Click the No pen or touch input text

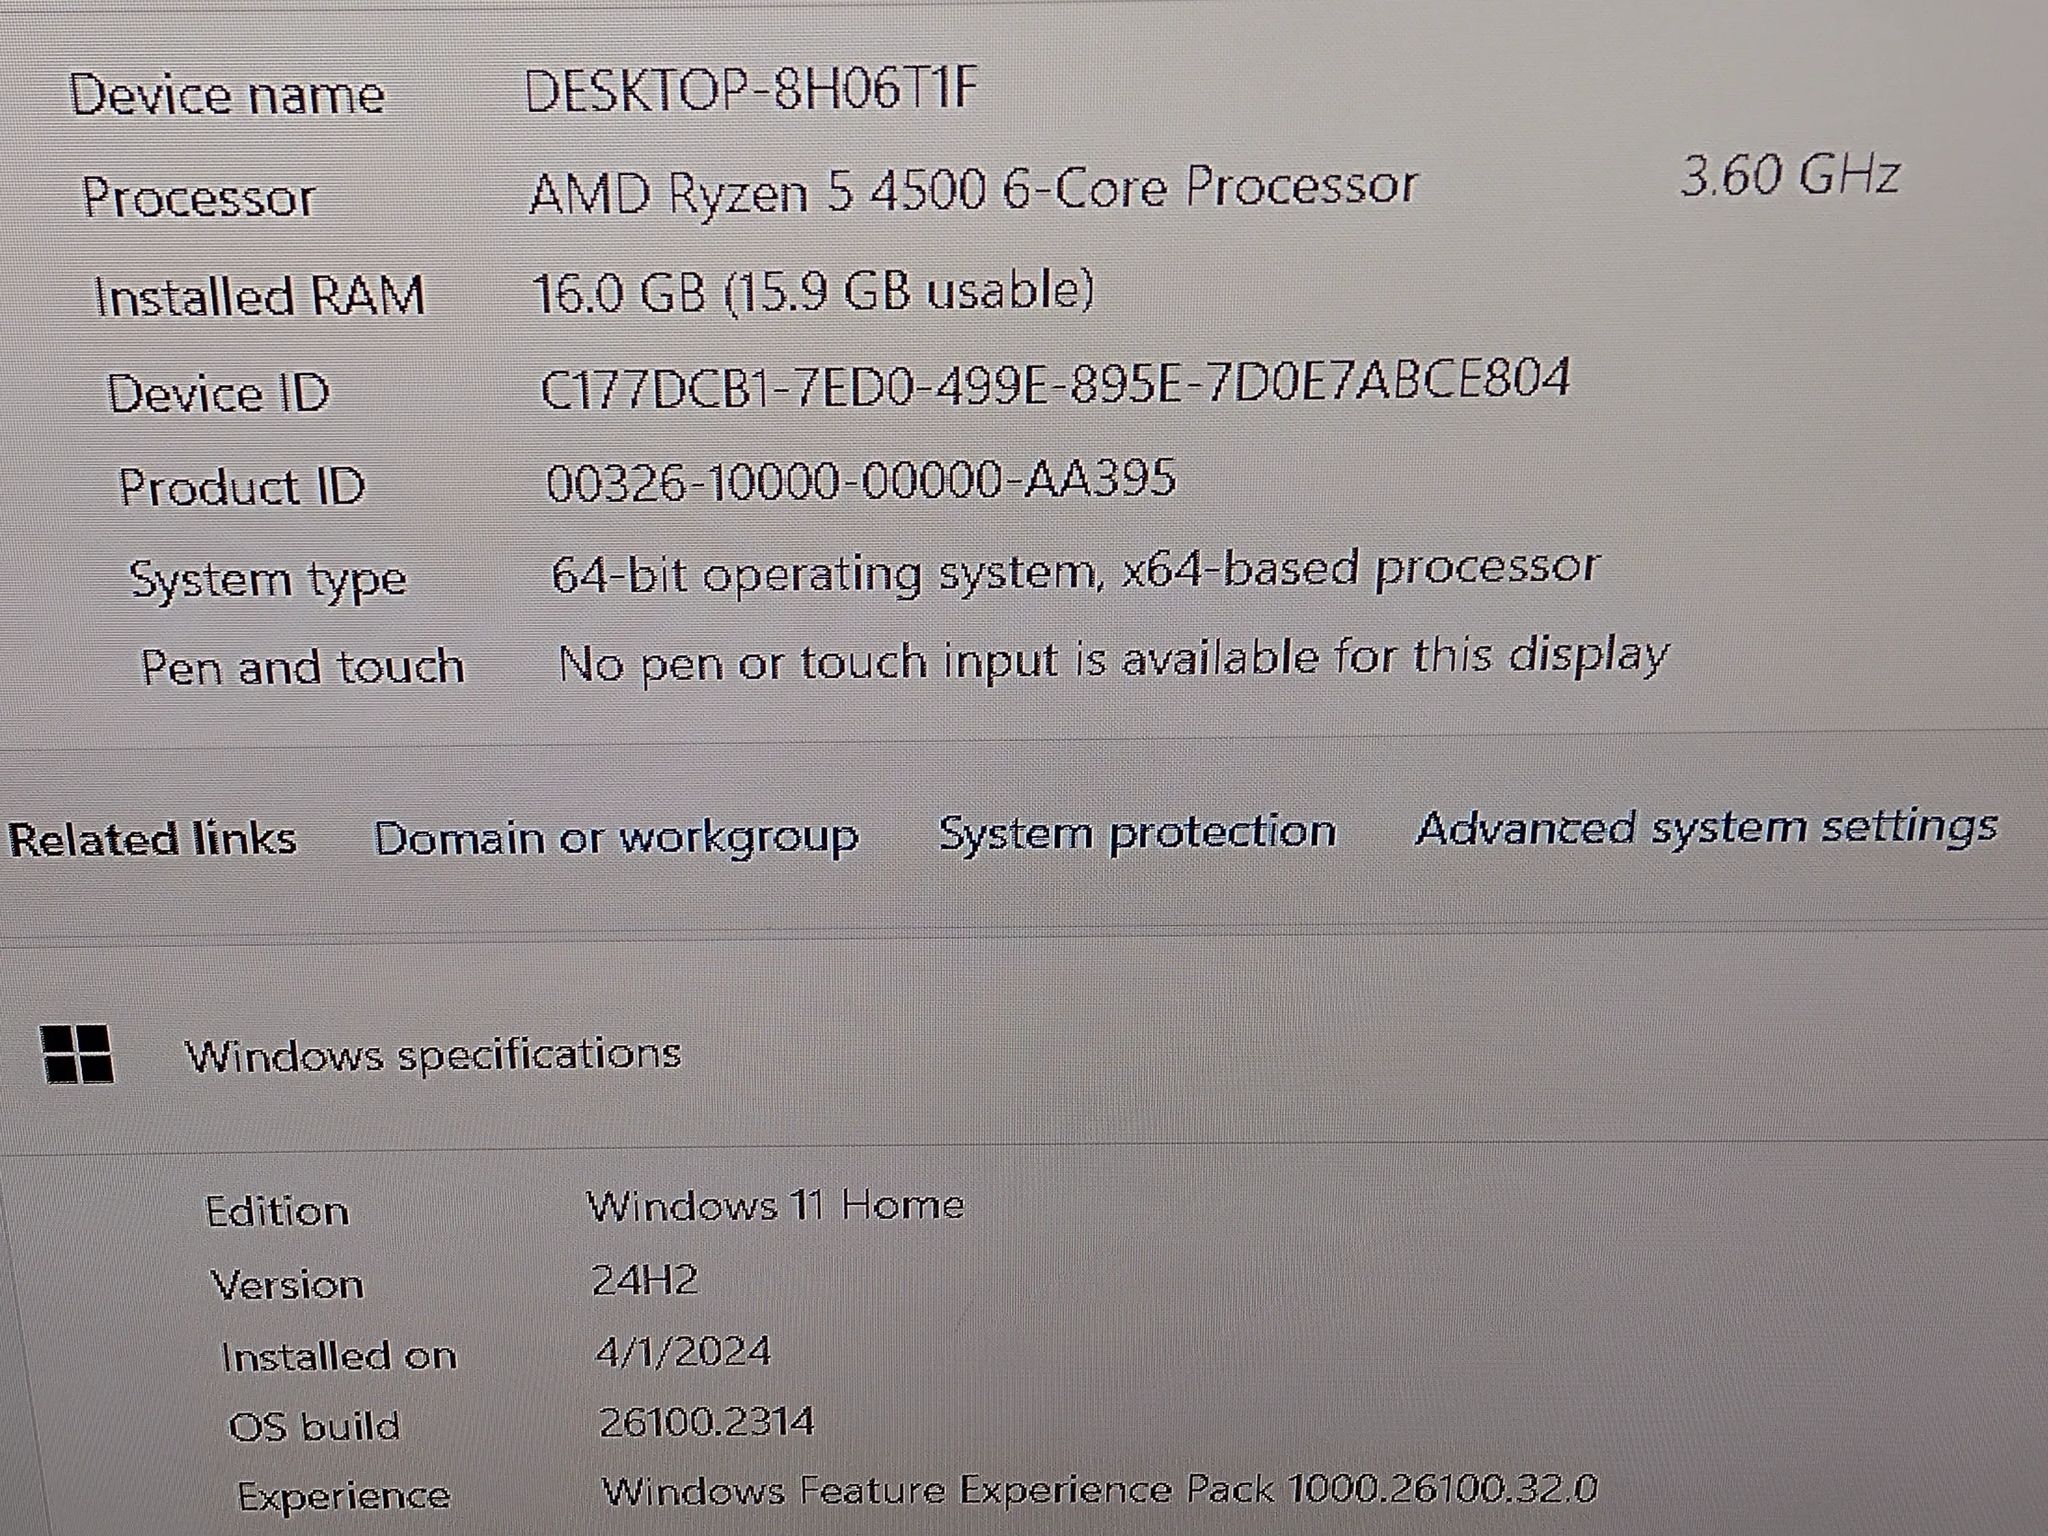pyautogui.click(x=1113, y=661)
